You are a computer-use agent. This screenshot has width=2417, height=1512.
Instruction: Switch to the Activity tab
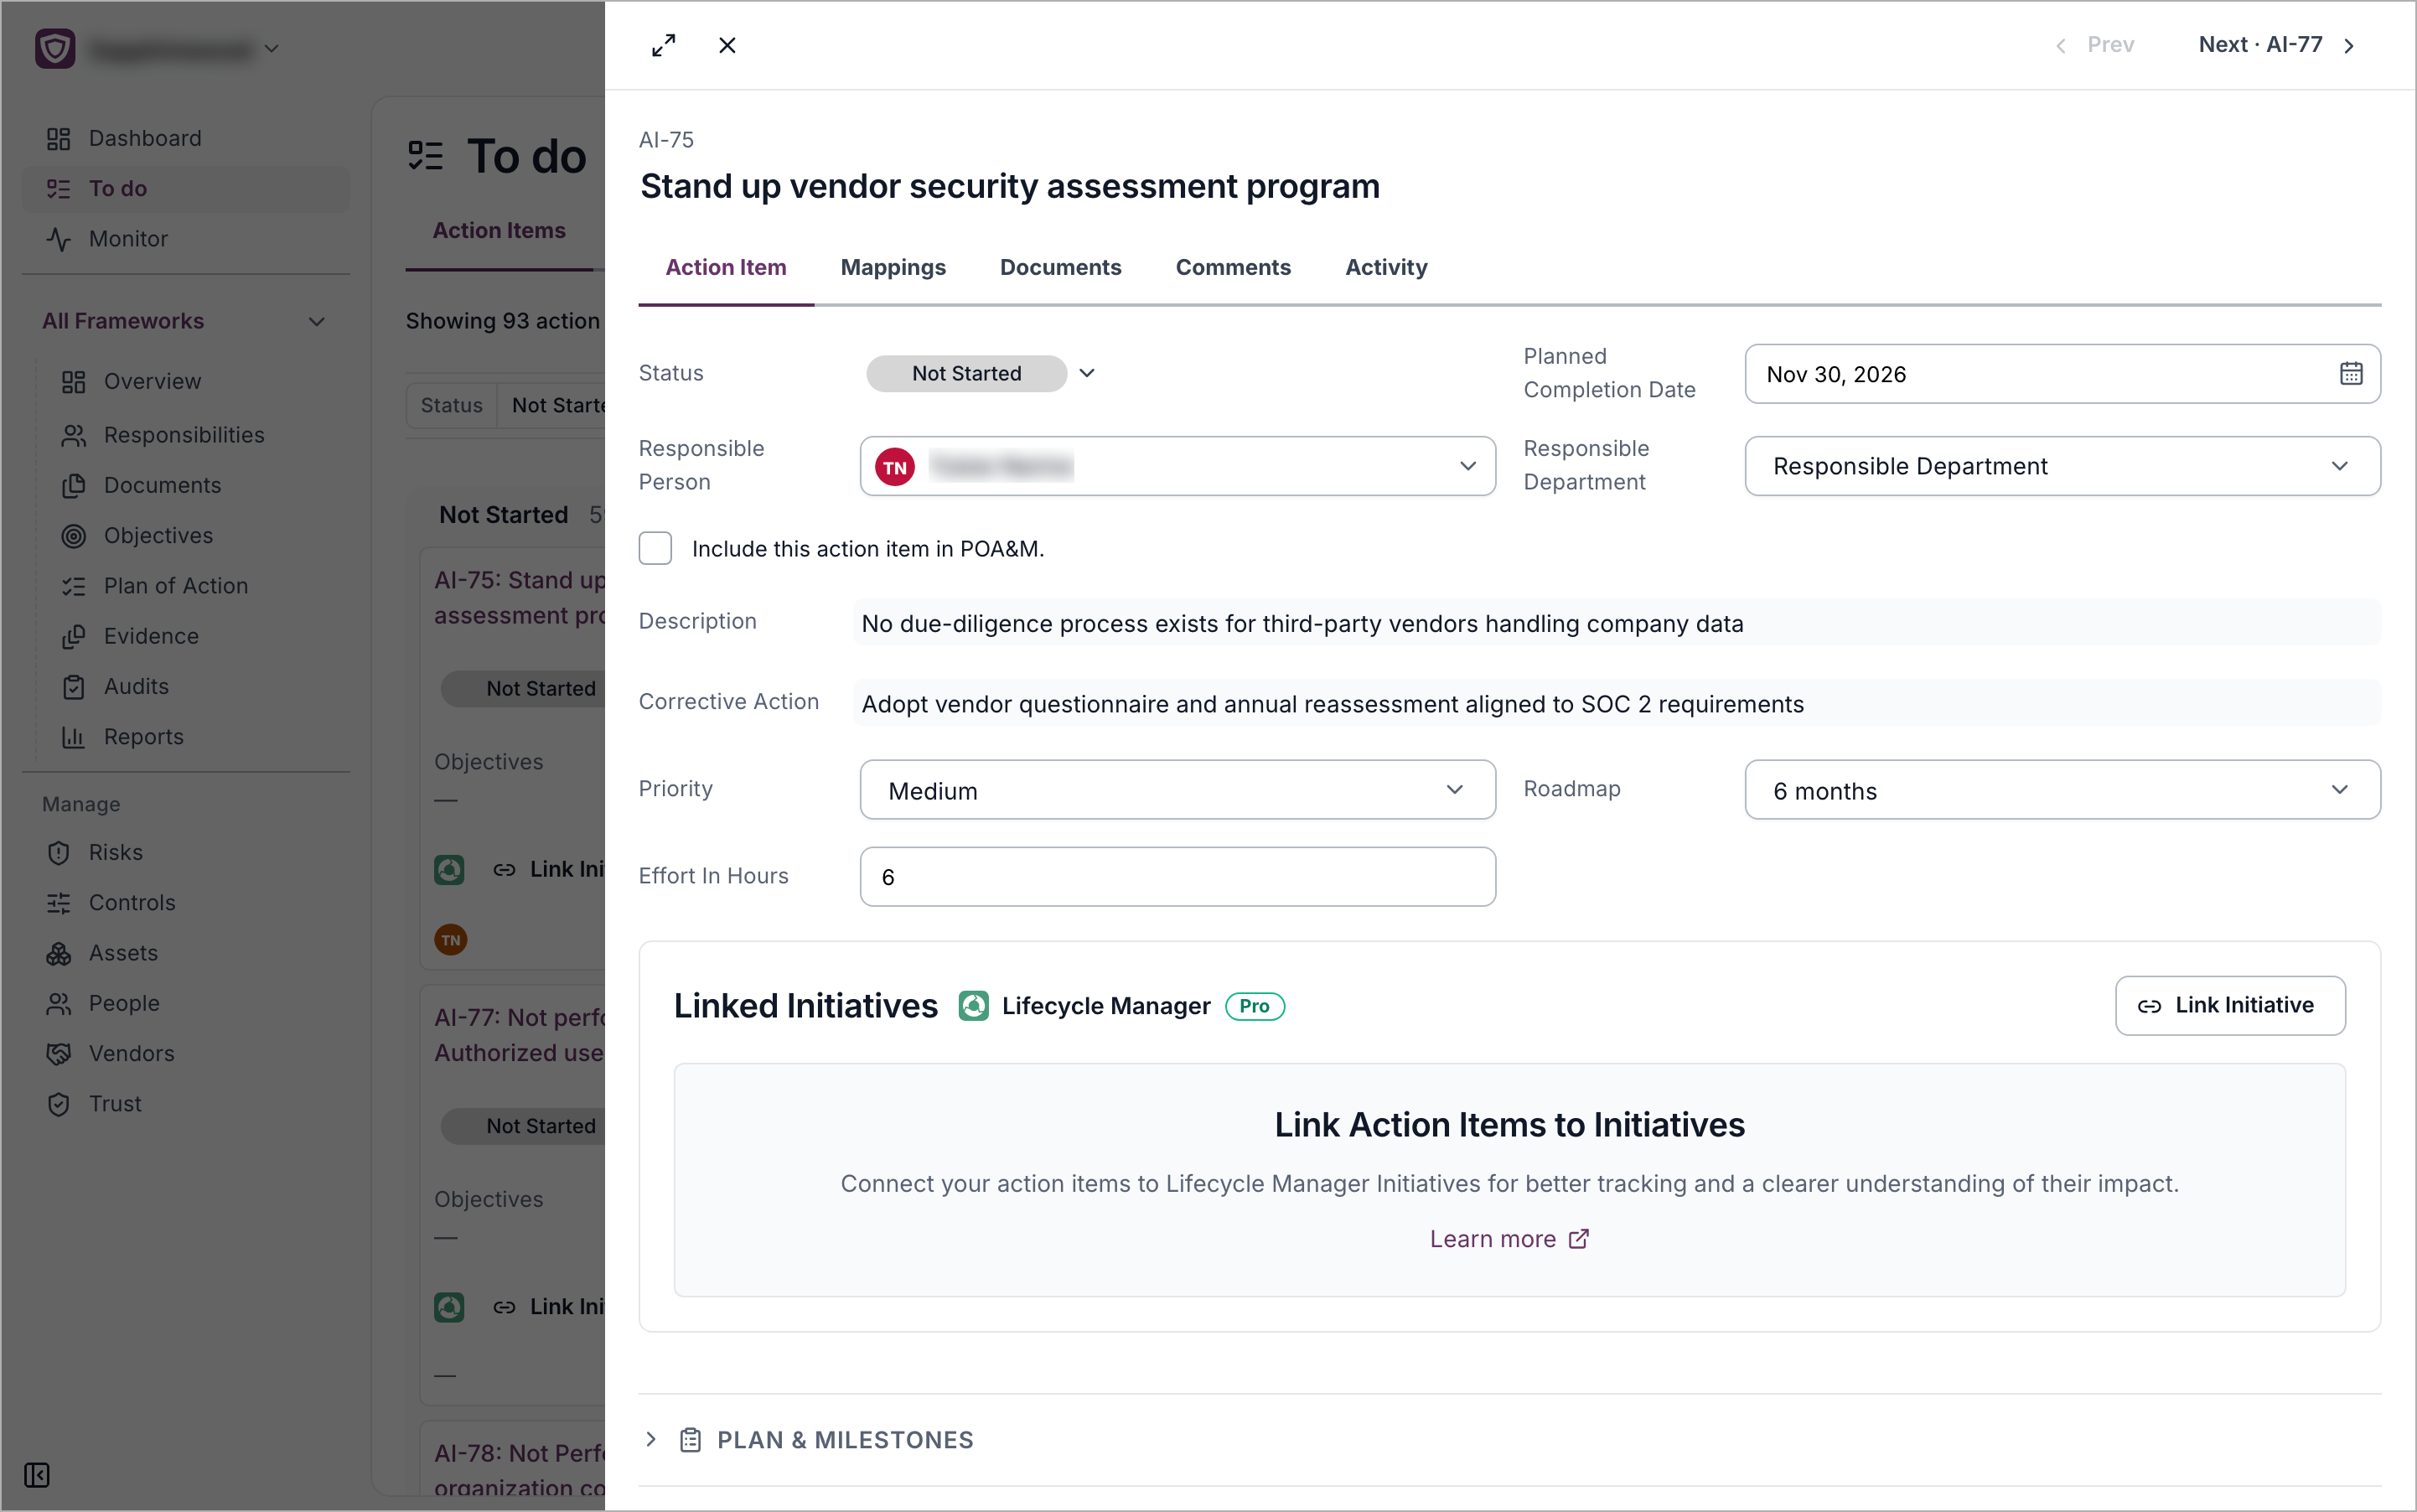1385,267
